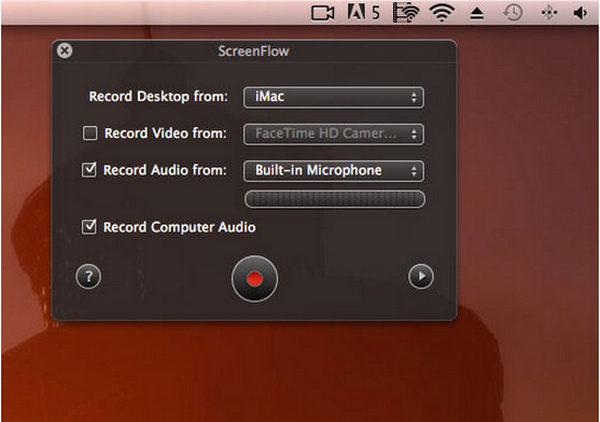The height and width of the screenshot is (422, 600).
Task: Enable the Record Video from checkbox
Action: coord(90,133)
